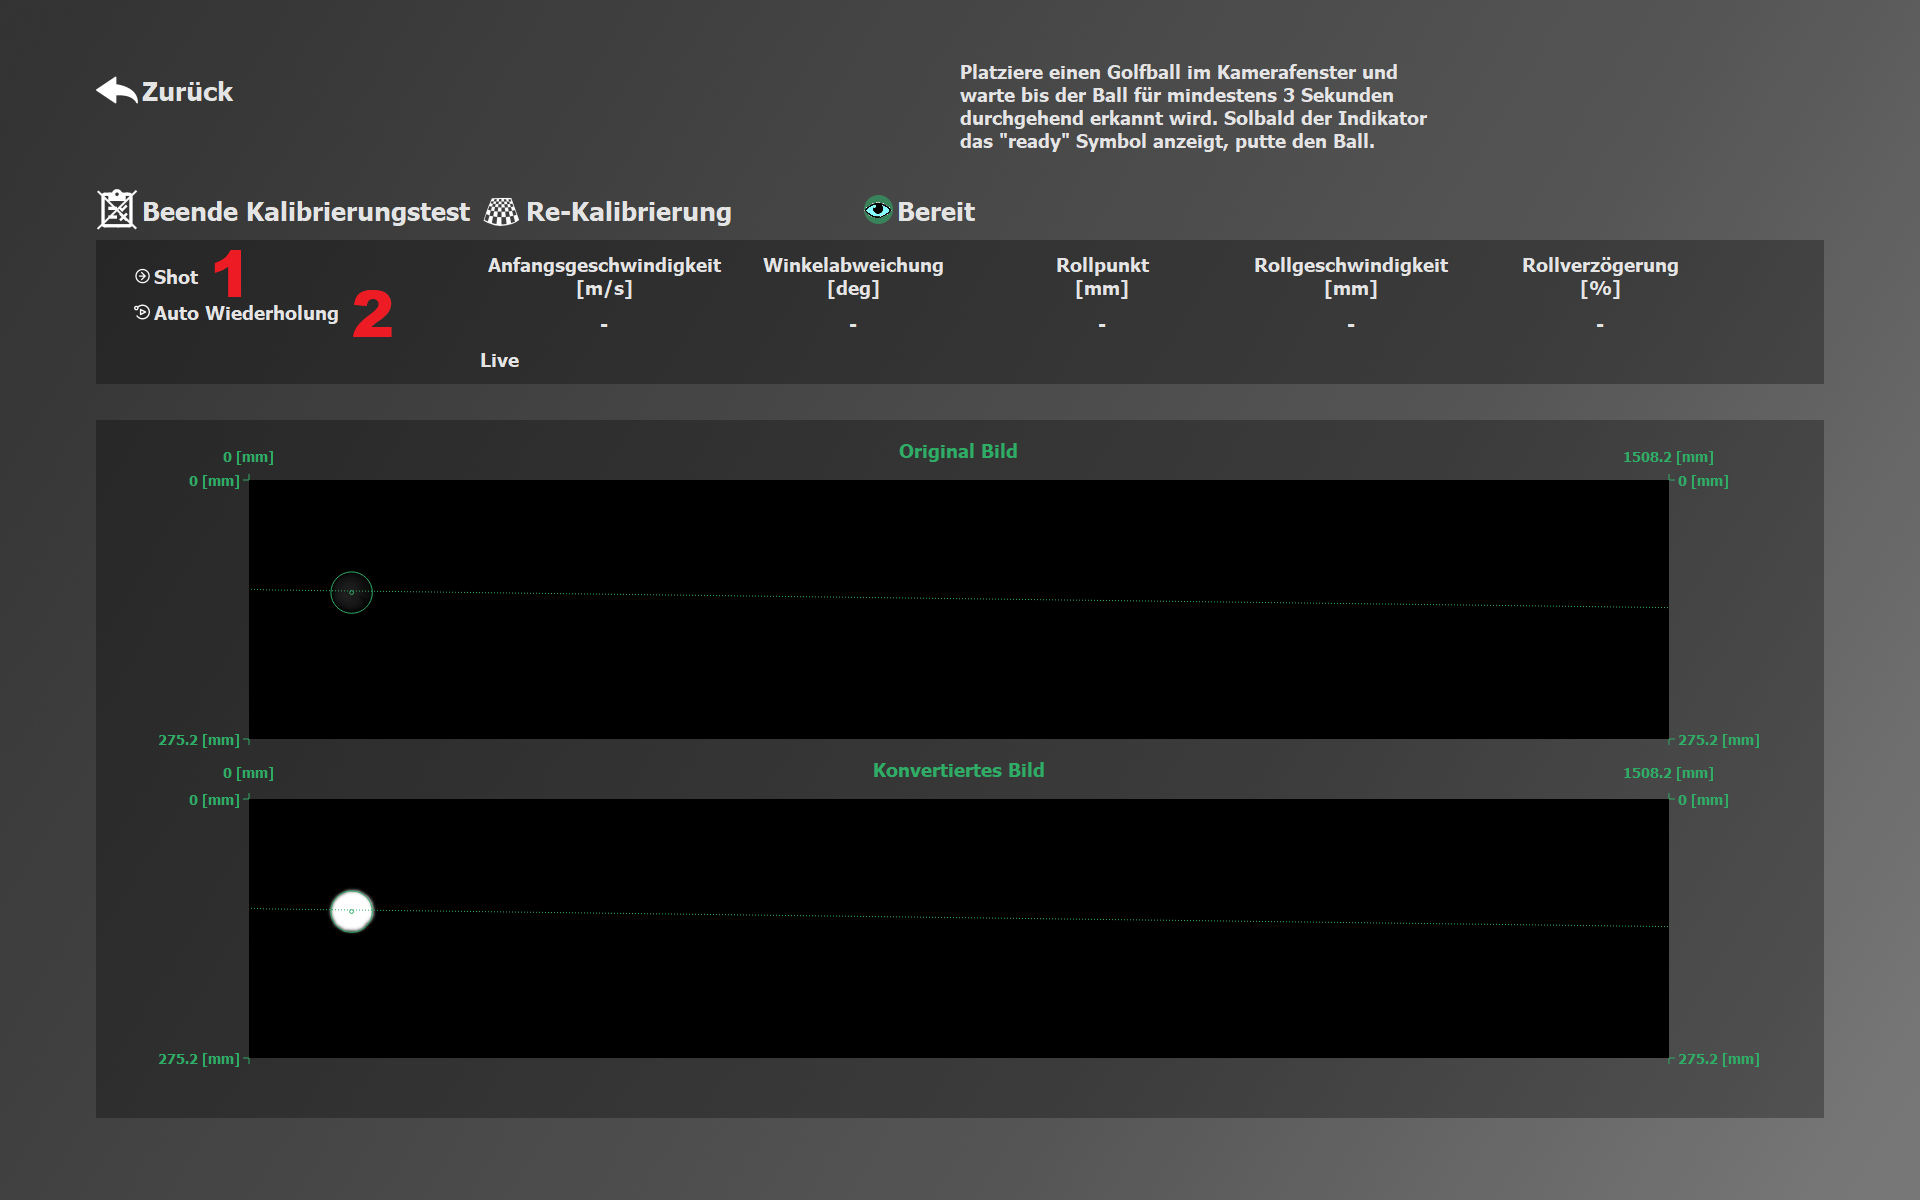The width and height of the screenshot is (1920, 1200).
Task: Click the 1508.2 [mm] label above Original Bild
Action: [x=1668, y=457]
